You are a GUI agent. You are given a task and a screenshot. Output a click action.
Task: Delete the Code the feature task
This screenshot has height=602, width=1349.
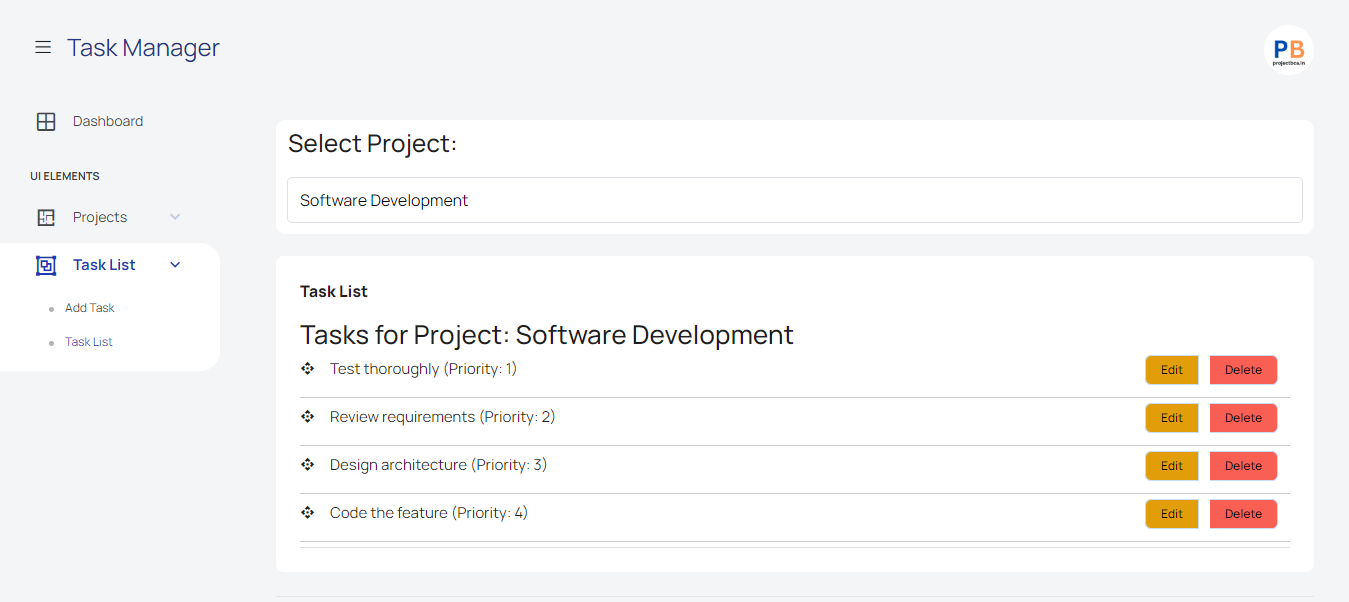pyautogui.click(x=1243, y=514)
